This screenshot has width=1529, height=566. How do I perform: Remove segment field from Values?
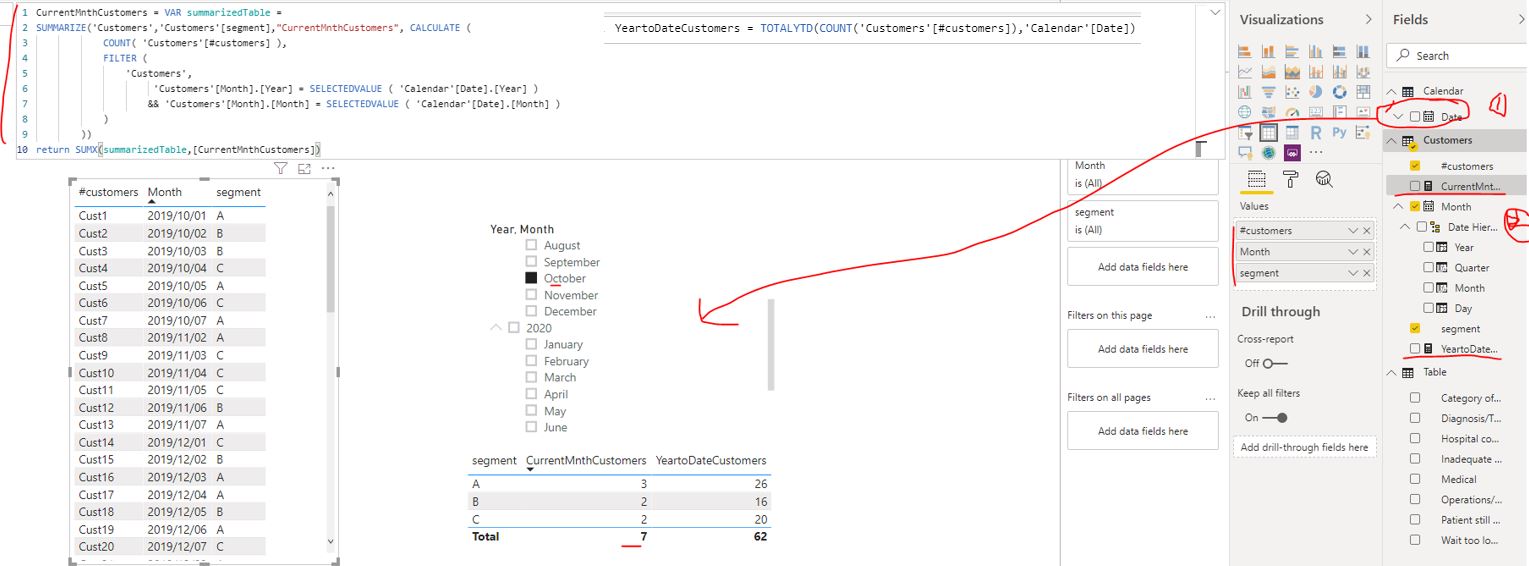pos(1367,273)
